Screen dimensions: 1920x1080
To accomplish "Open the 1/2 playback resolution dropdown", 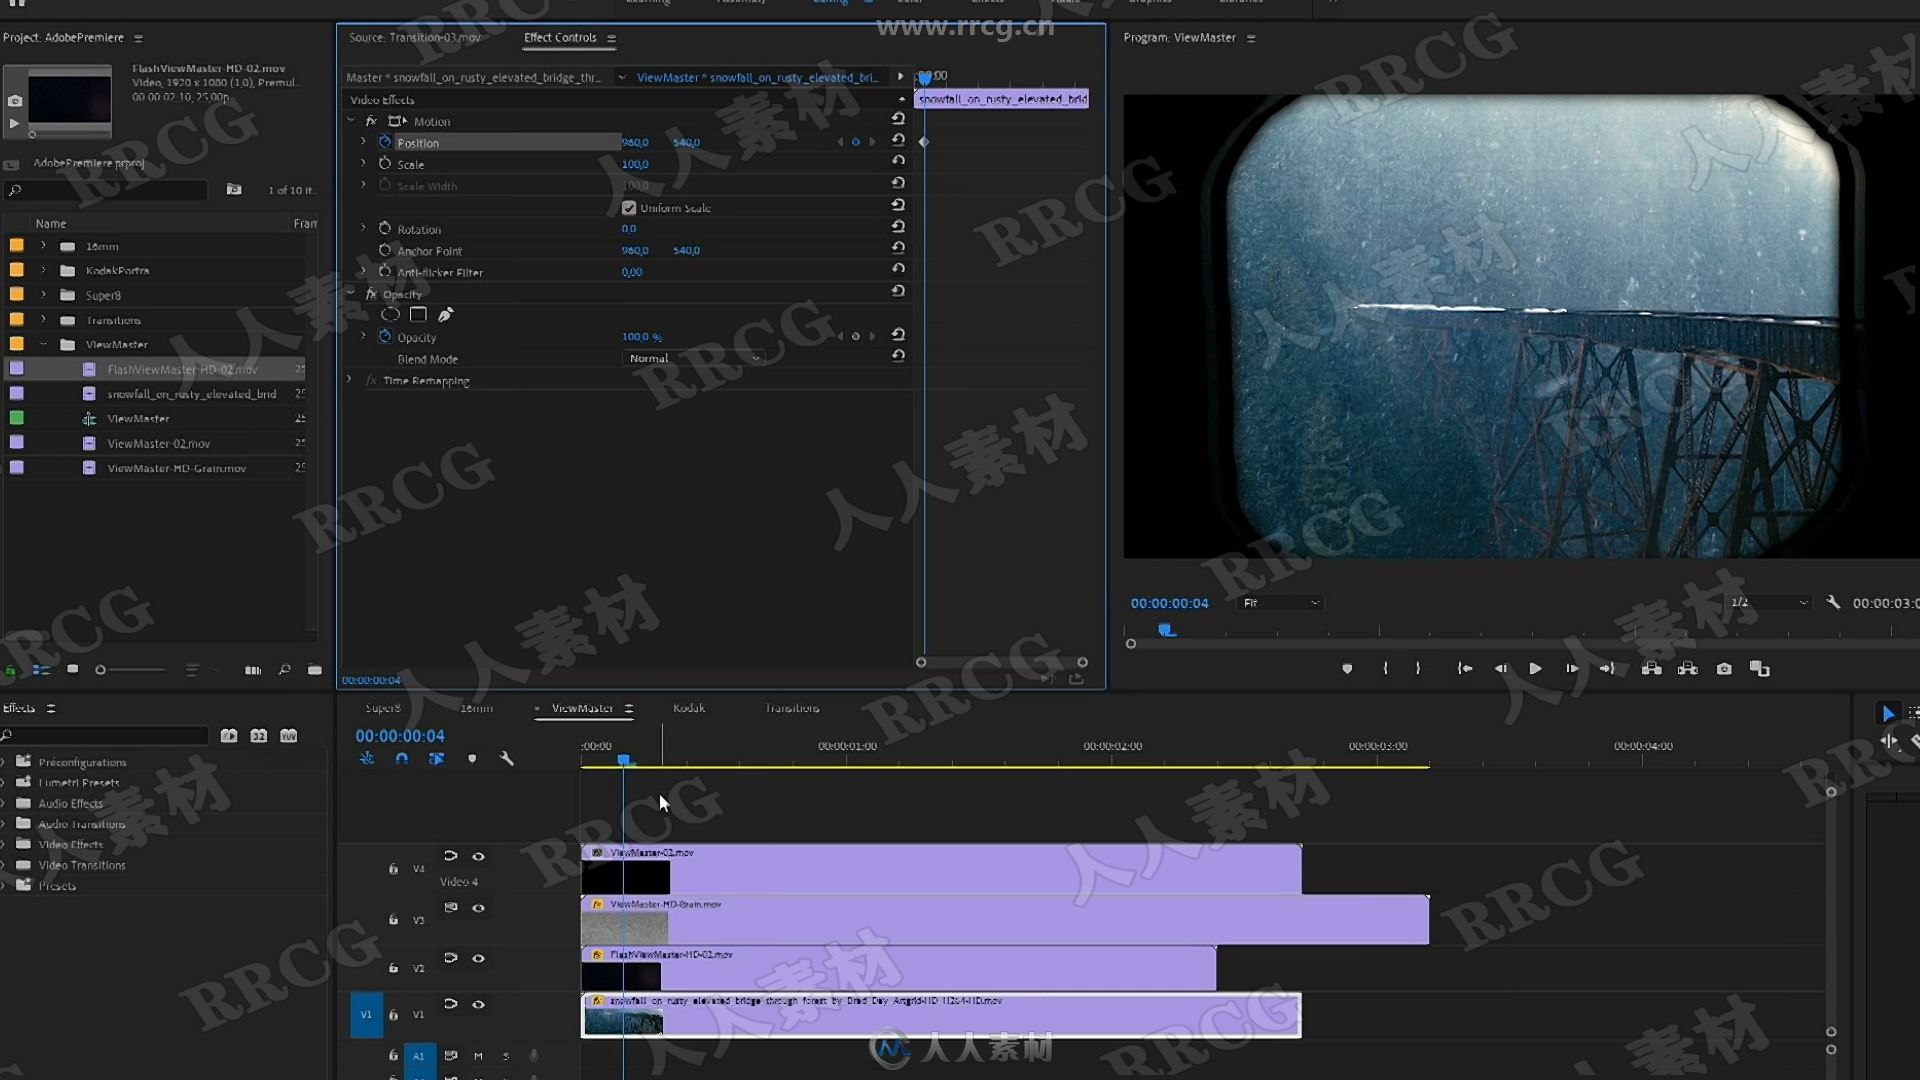I will tap(1768, 602).
